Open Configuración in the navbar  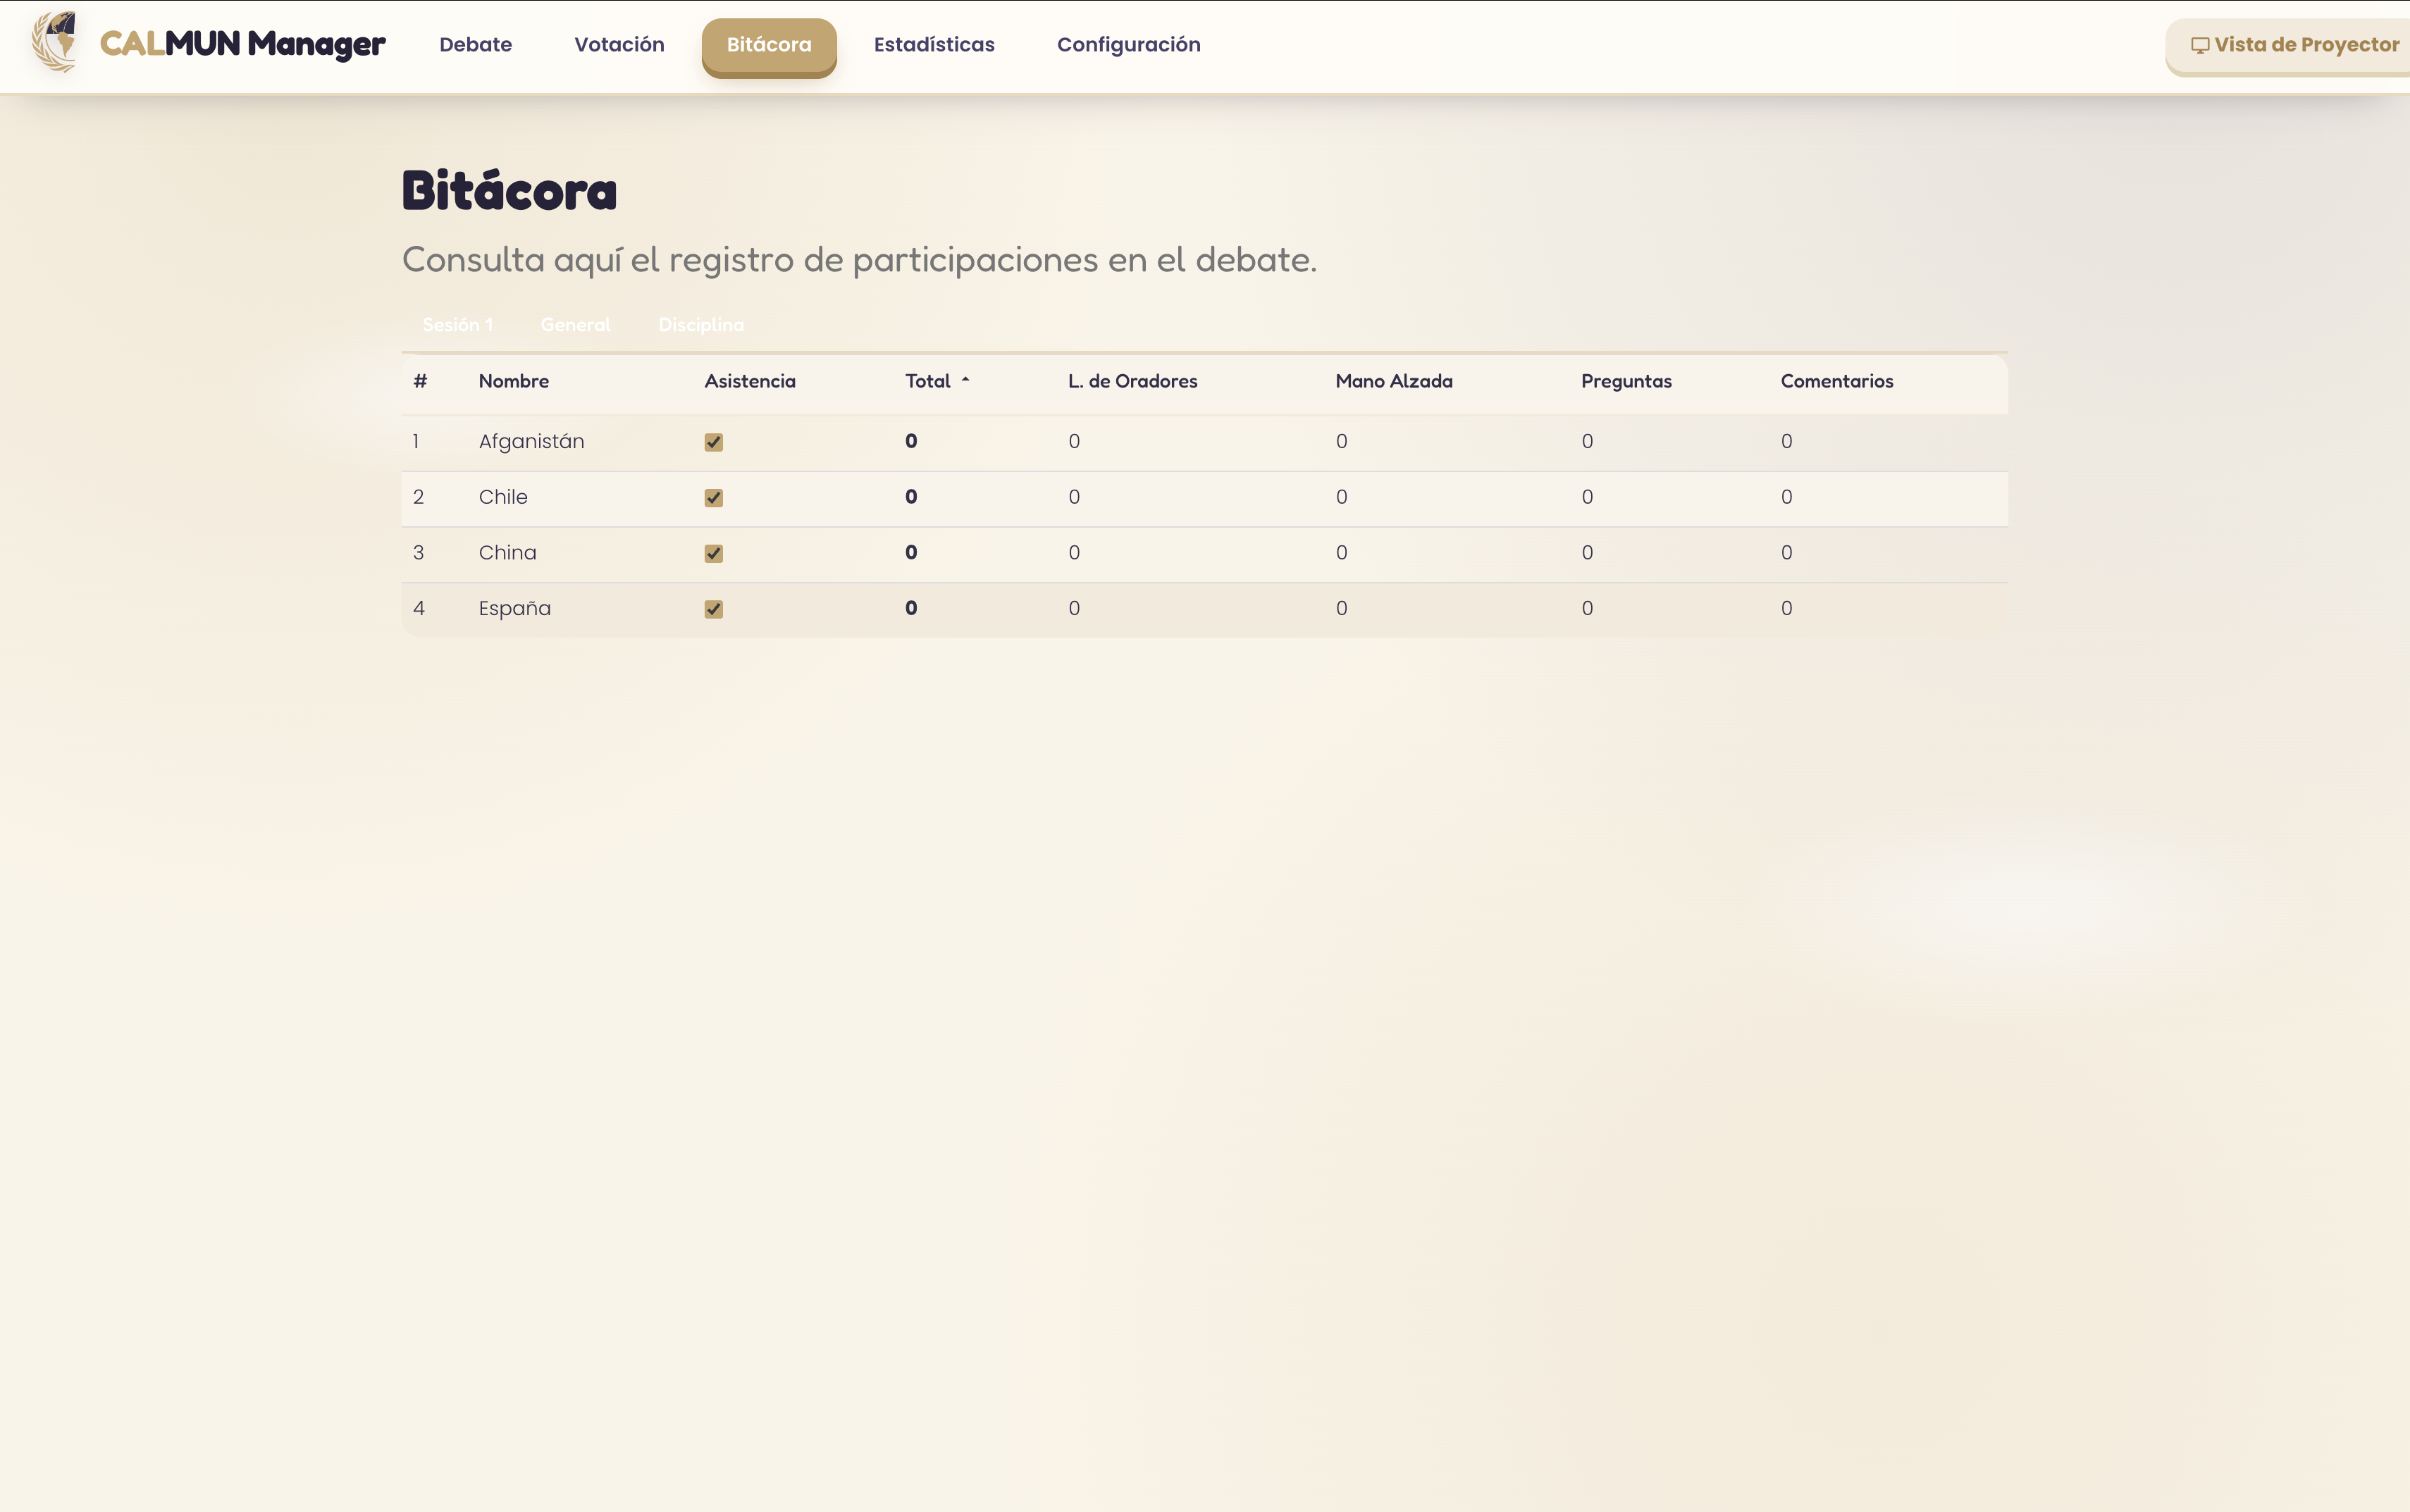click(x=1128, y=44)
